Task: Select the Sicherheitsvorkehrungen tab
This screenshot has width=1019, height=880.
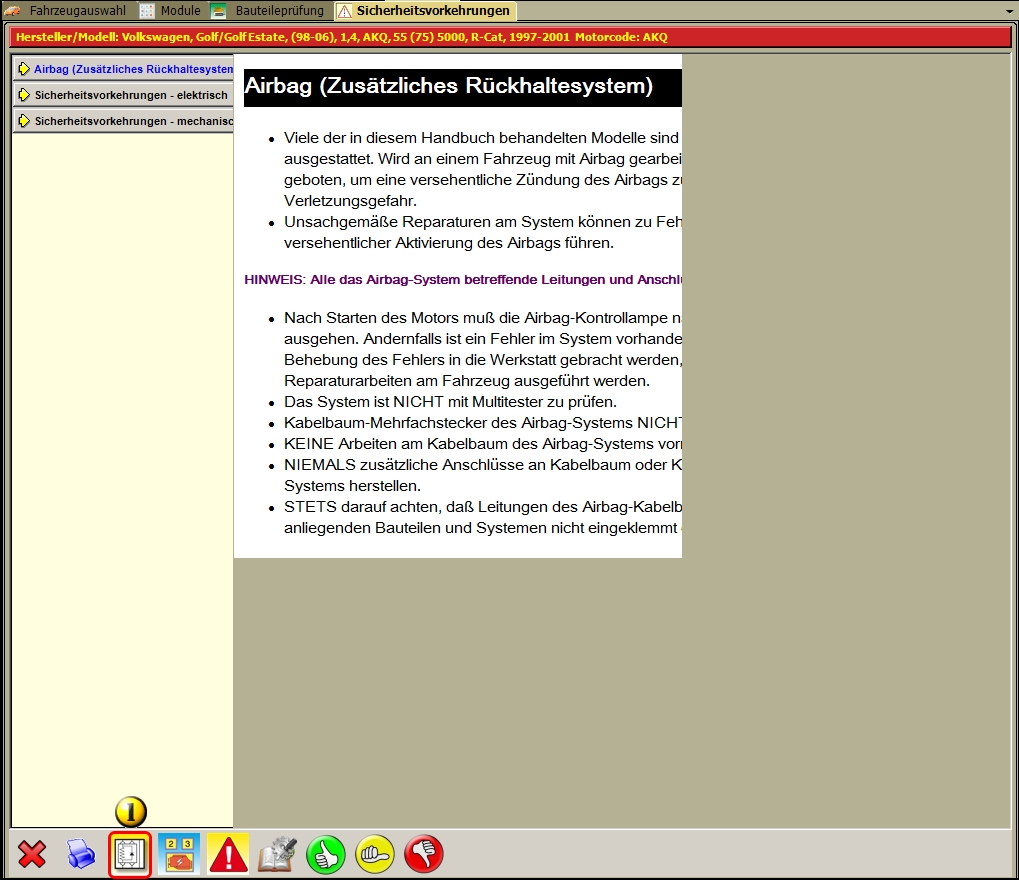Action: click(x=426, y=10)
